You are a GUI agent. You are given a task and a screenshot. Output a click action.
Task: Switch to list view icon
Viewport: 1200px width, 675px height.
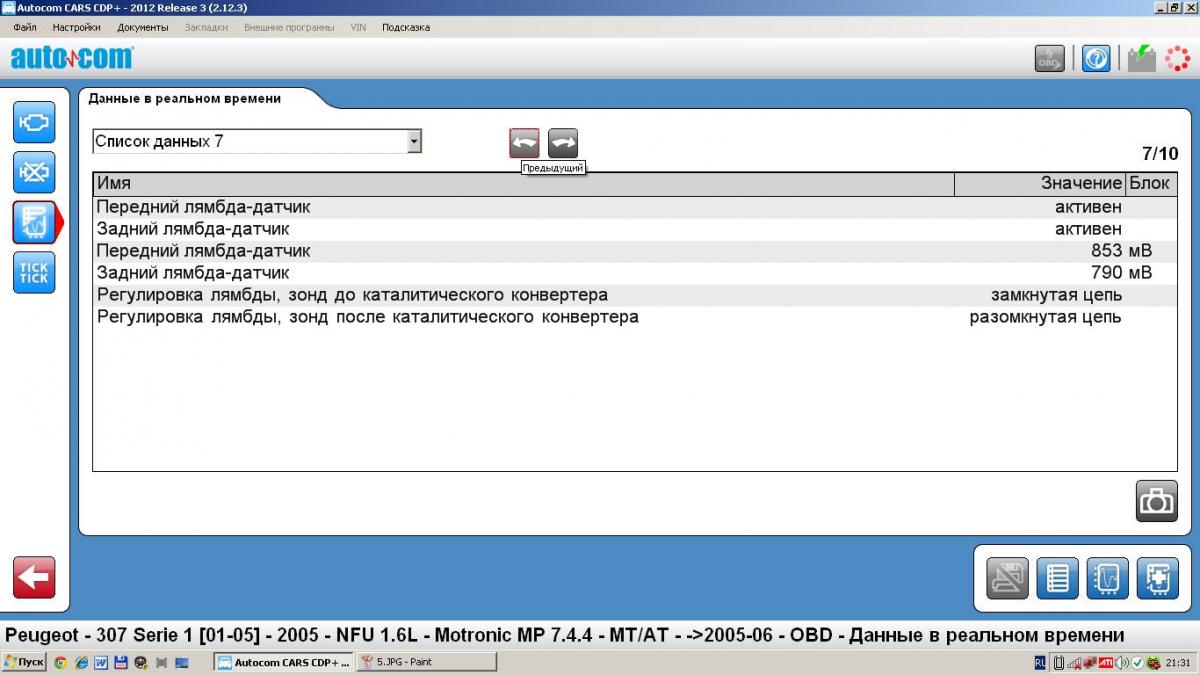click(1057, 578)
